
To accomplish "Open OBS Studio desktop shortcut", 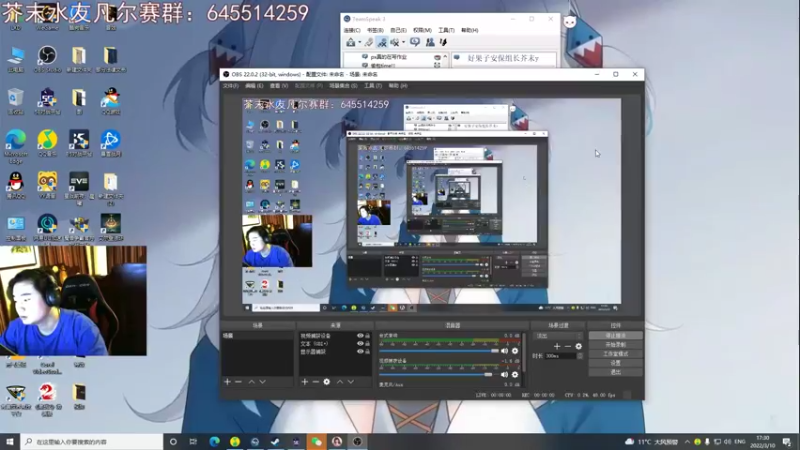I will tap(47, 59).
